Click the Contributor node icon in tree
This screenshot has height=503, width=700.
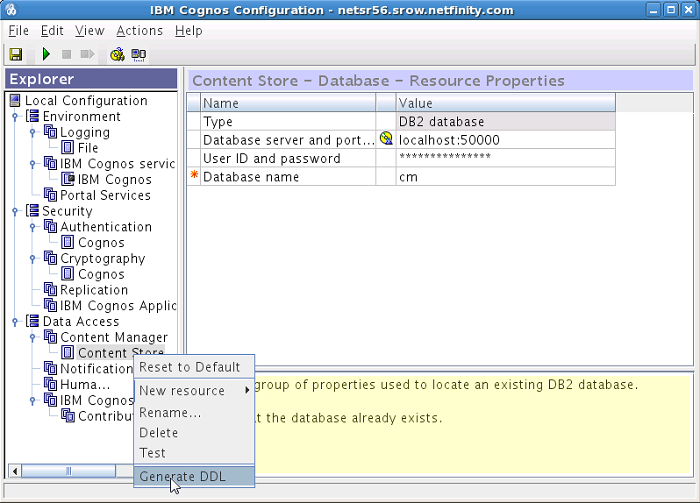click(x=68, y=416)
